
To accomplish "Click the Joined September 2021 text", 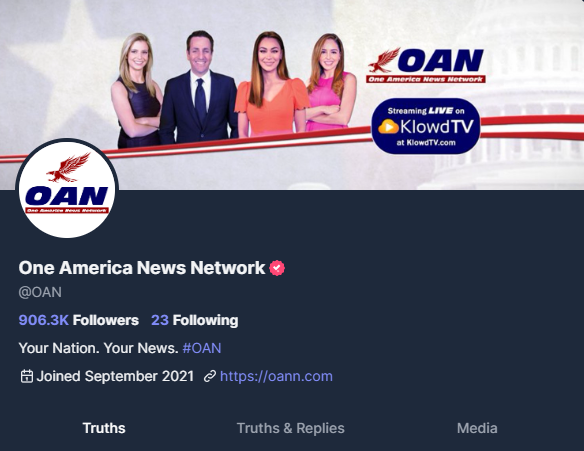I will click(115, 376).
